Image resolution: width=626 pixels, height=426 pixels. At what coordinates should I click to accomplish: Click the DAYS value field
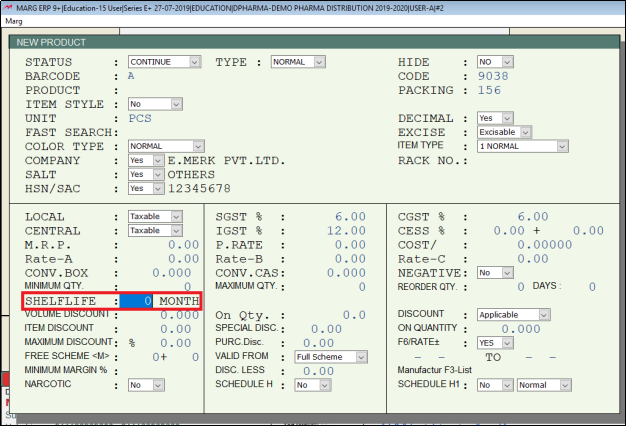[592, 287]
